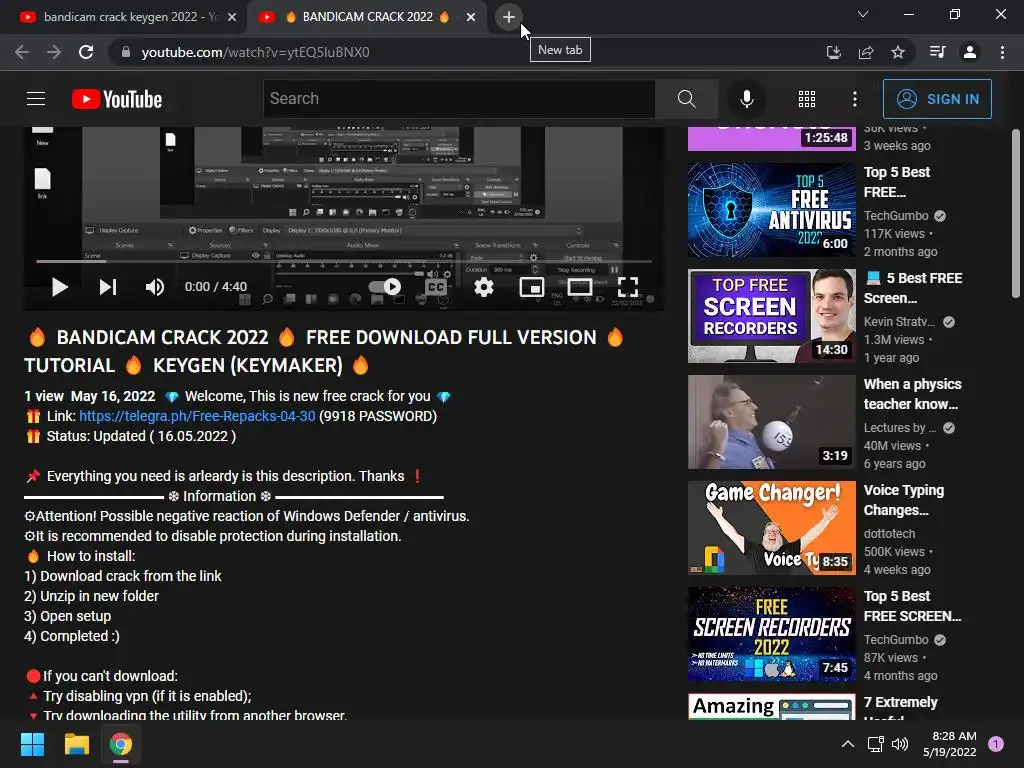Click the SIGN IN button
1024x768 pixels.
[x=937, y=99]
